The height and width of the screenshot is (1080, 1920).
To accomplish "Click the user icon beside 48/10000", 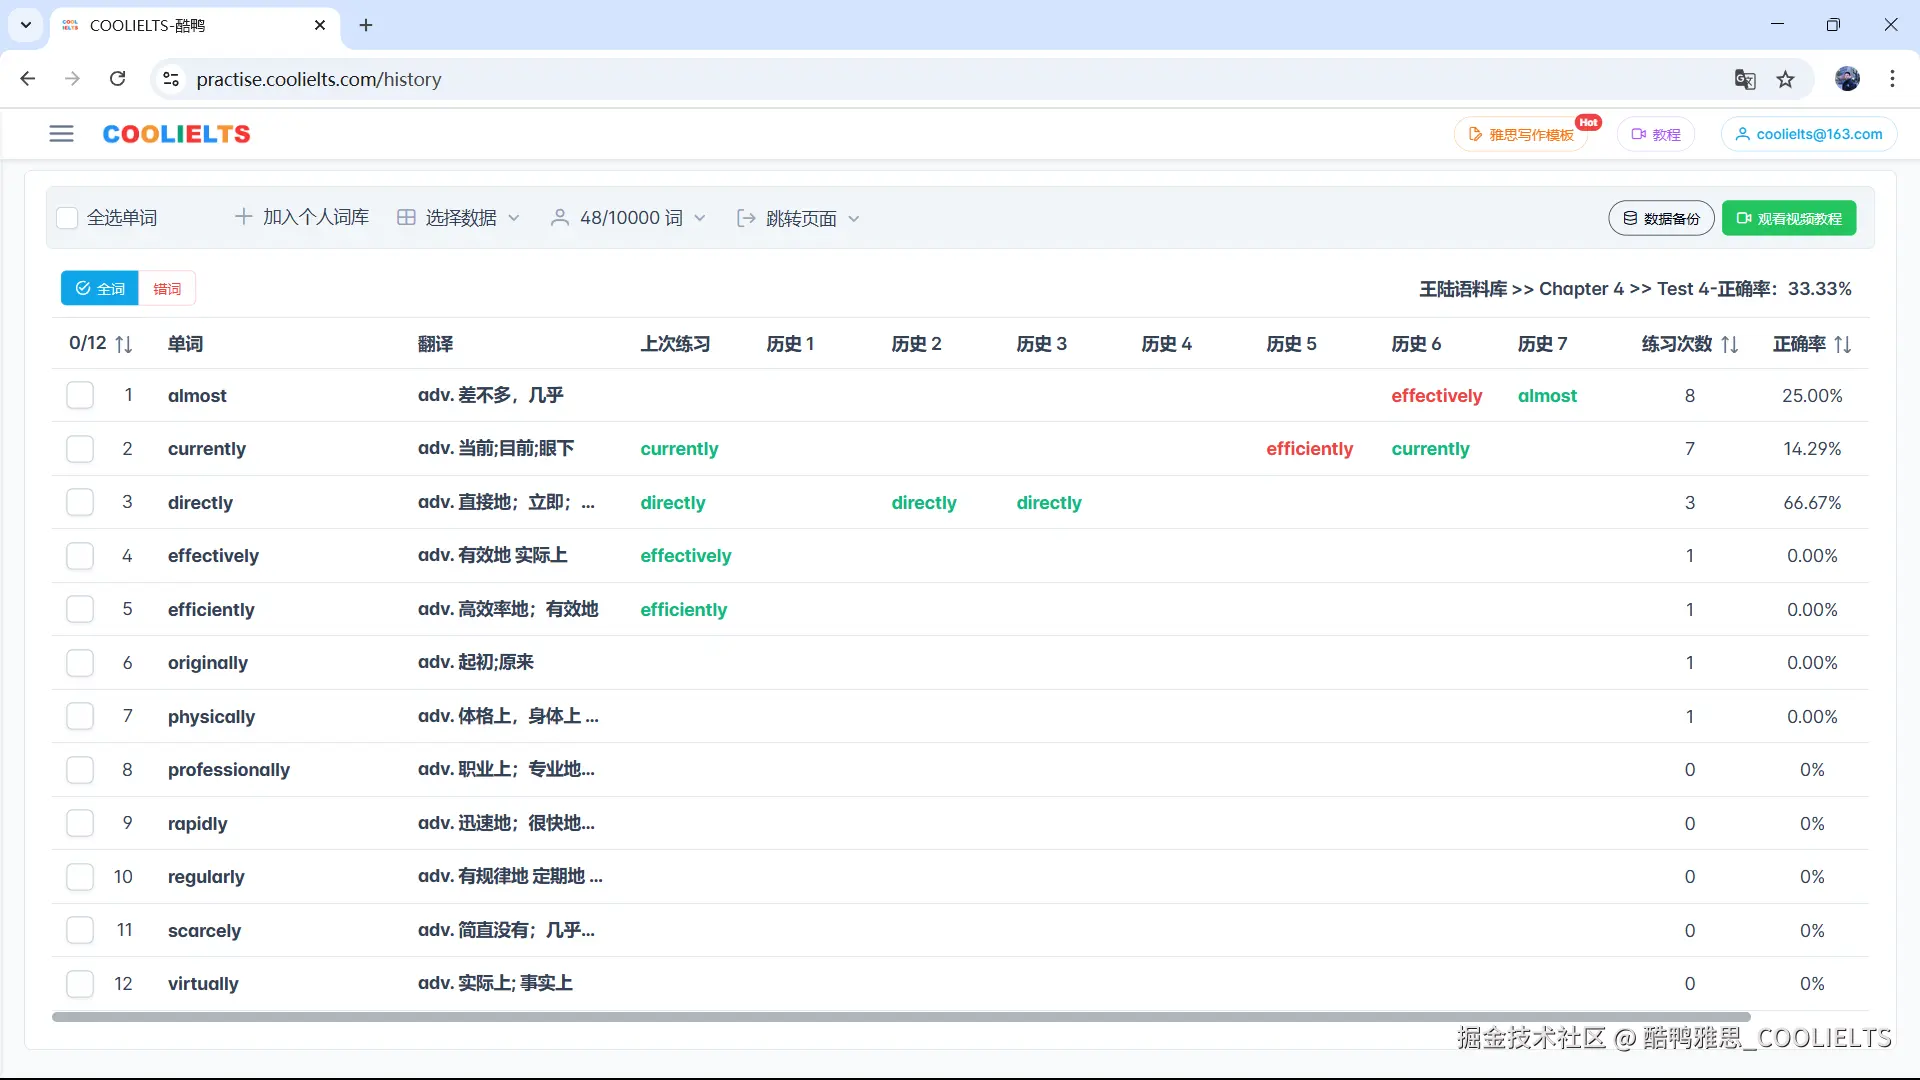I will point(560,218).
